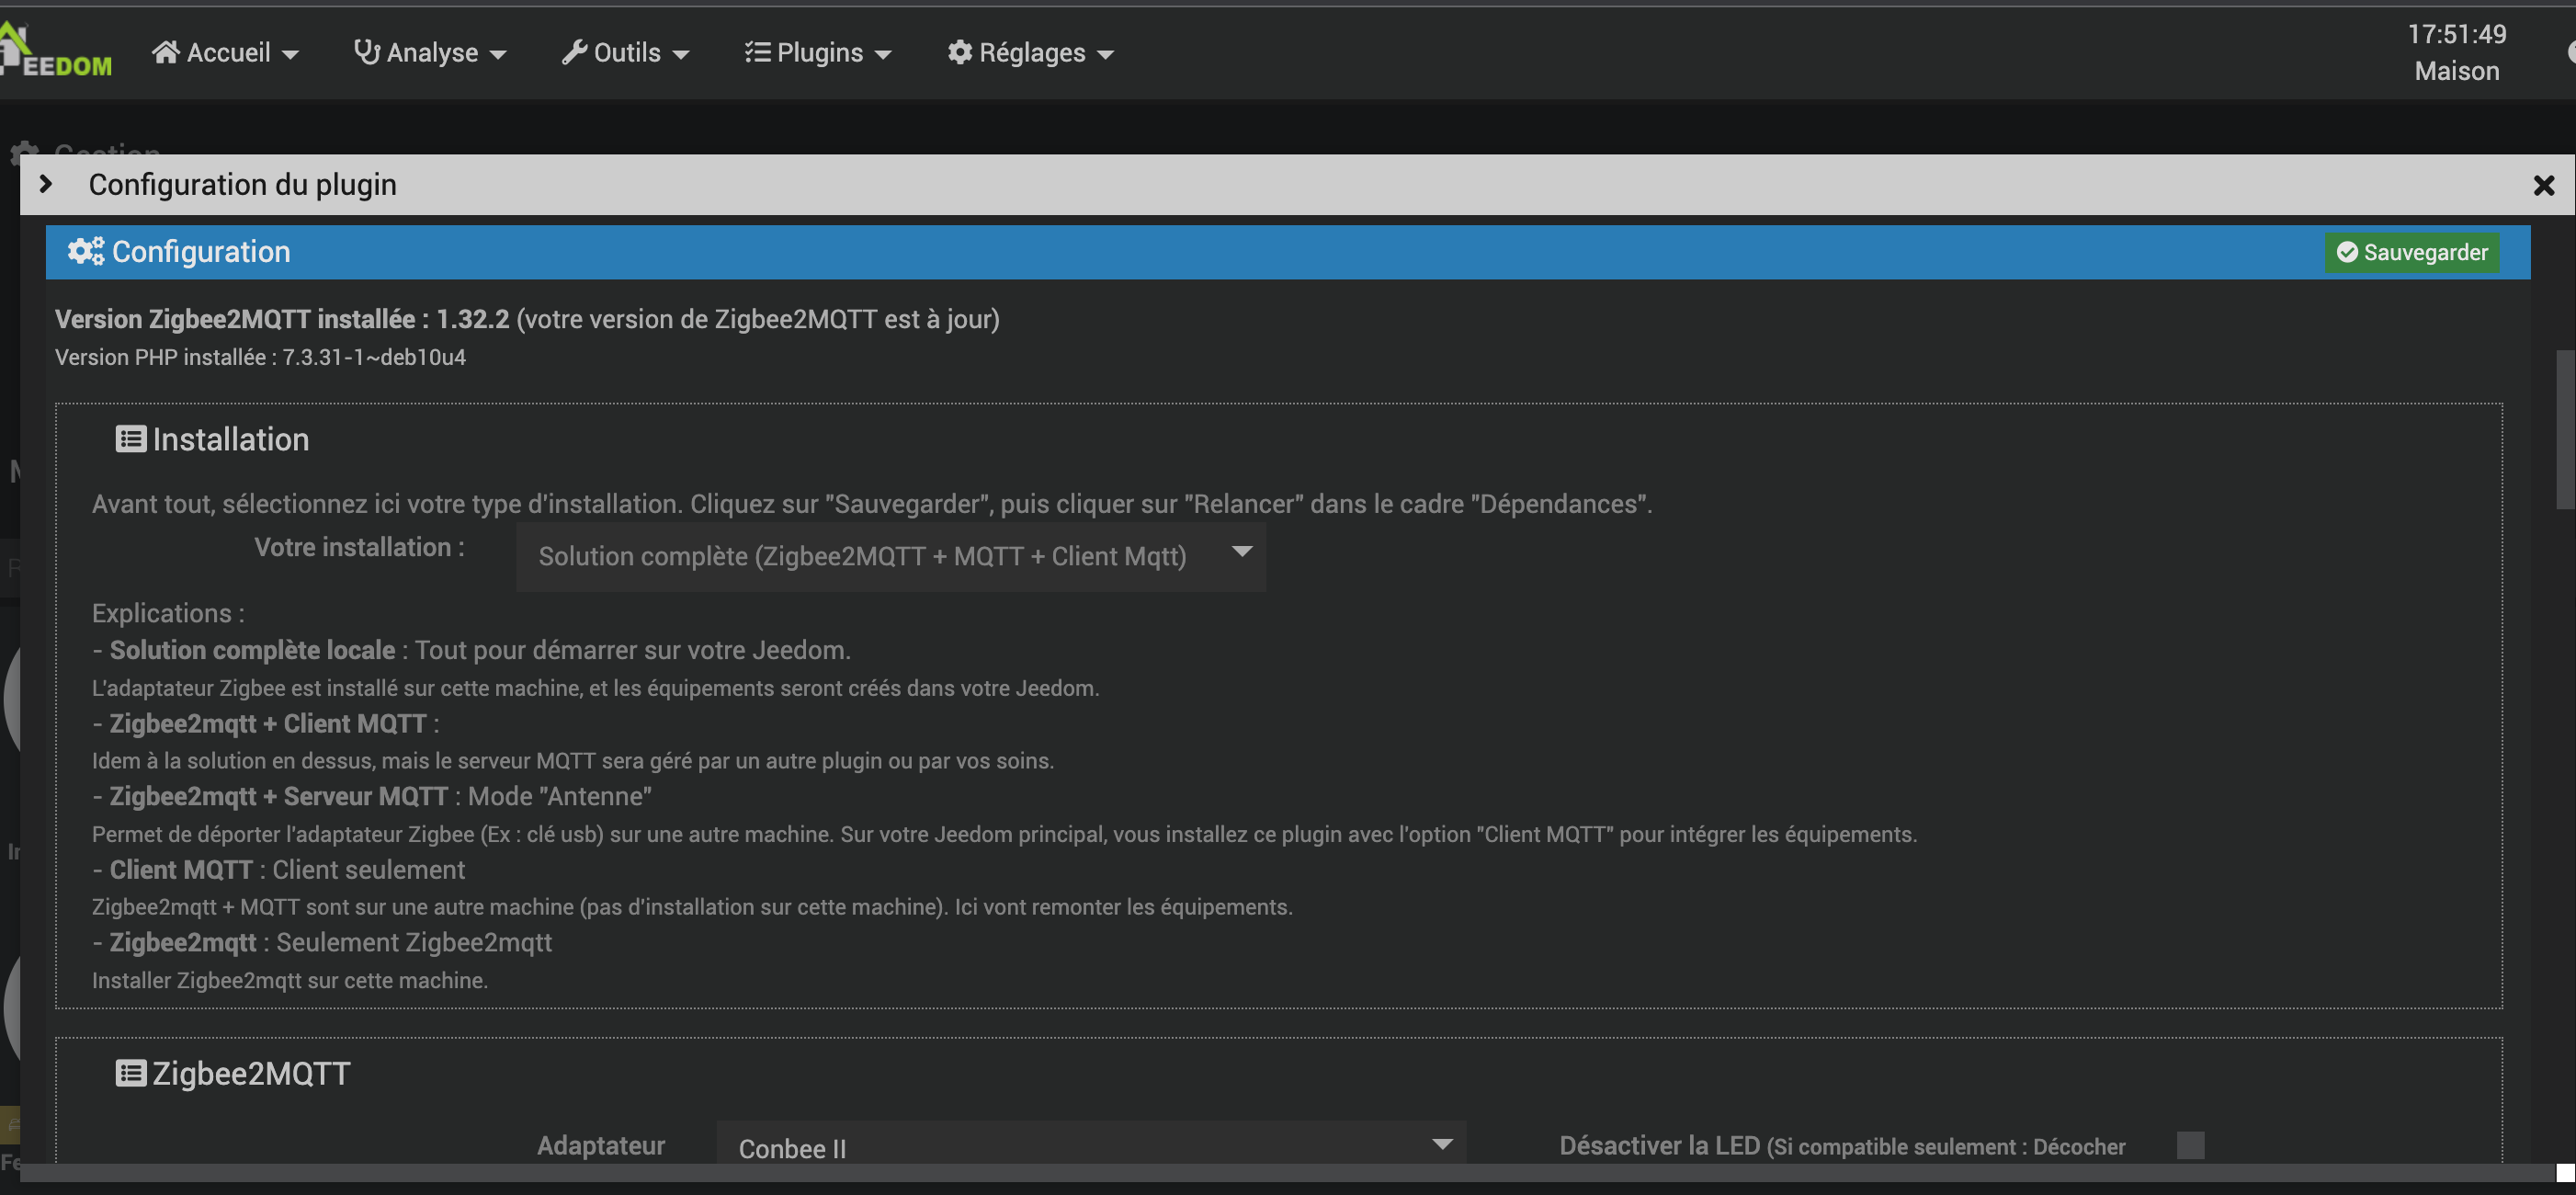Click the wrench icon beside Outils
The width and height of the screenshot is (2576, 1195).
(574, 52)
